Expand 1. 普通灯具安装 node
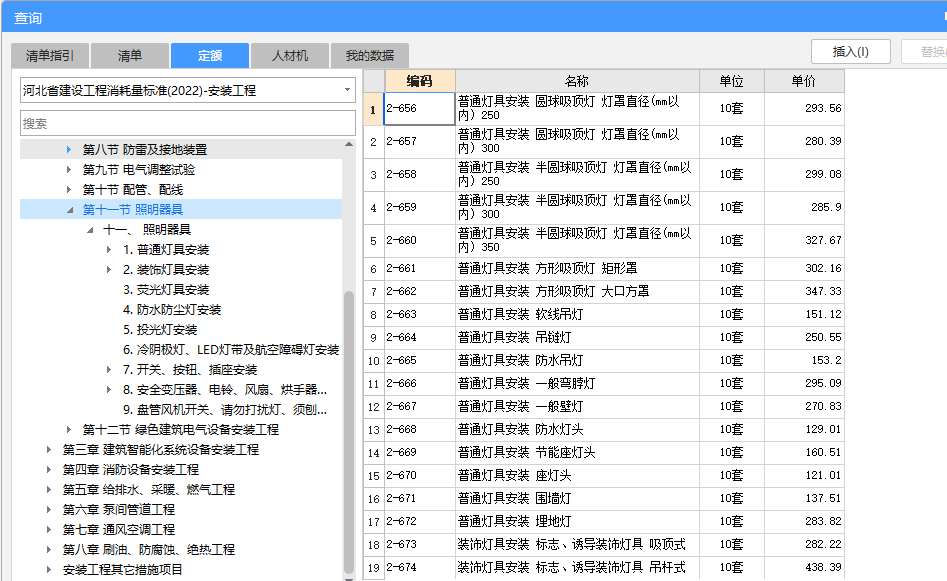Viewport: 947px width, 581px height. (109, 249)
